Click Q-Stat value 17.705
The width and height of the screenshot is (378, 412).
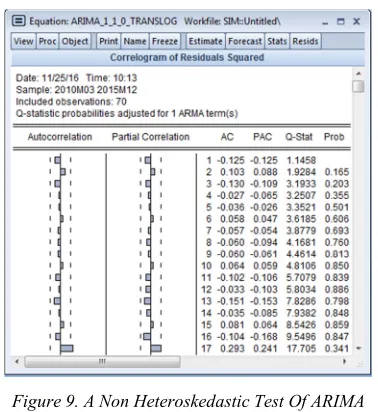tap(301, 349)
